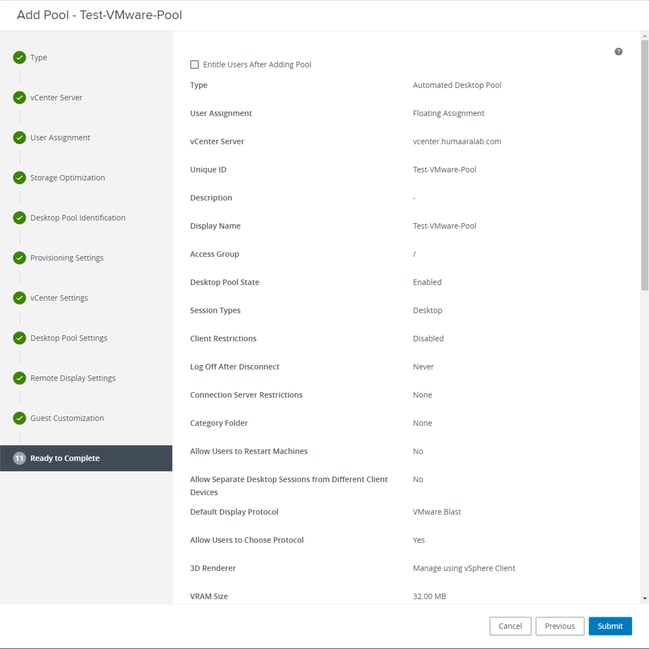The width and height of the screenshot is (649, 649).
Task: Go back with the Previous button
Action: [x=560, y=626]
